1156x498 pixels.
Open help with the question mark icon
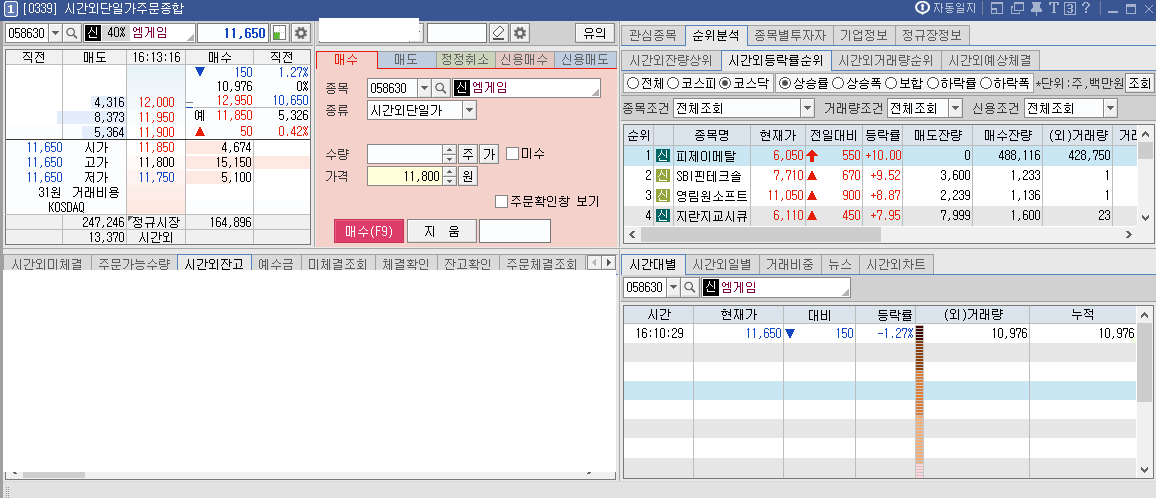(x=1085, y=9)
